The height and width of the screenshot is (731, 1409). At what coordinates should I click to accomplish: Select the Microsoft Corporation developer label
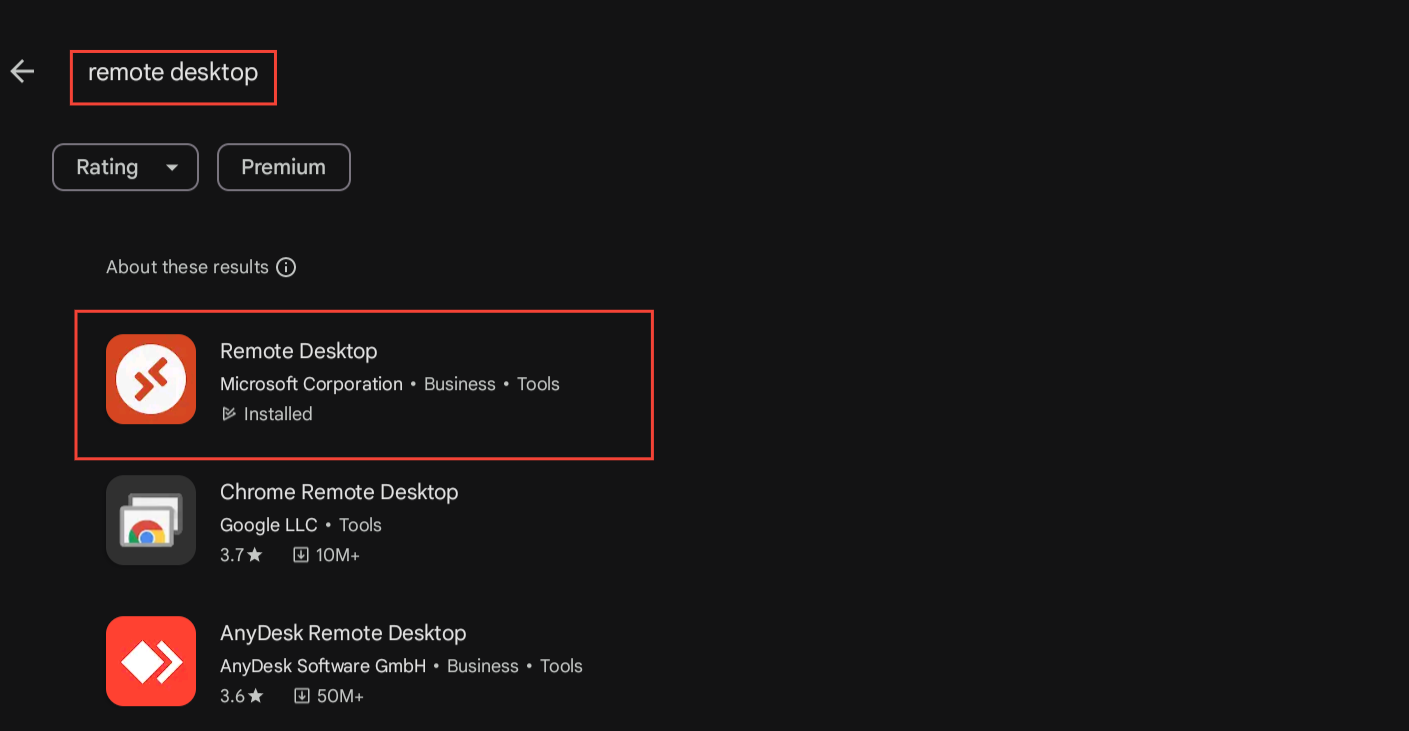pos(311,384)
